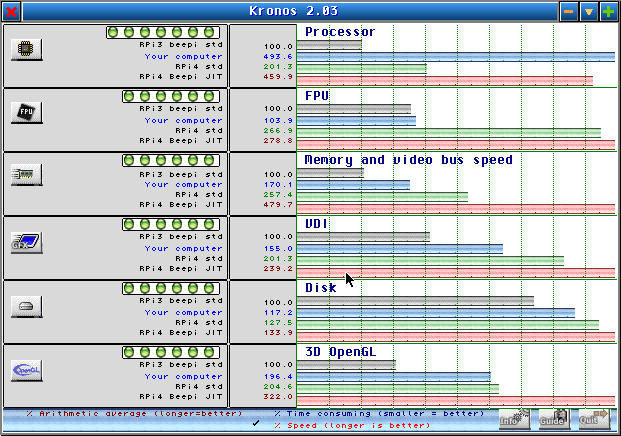Toggle first green LED in Processor row

113,32
